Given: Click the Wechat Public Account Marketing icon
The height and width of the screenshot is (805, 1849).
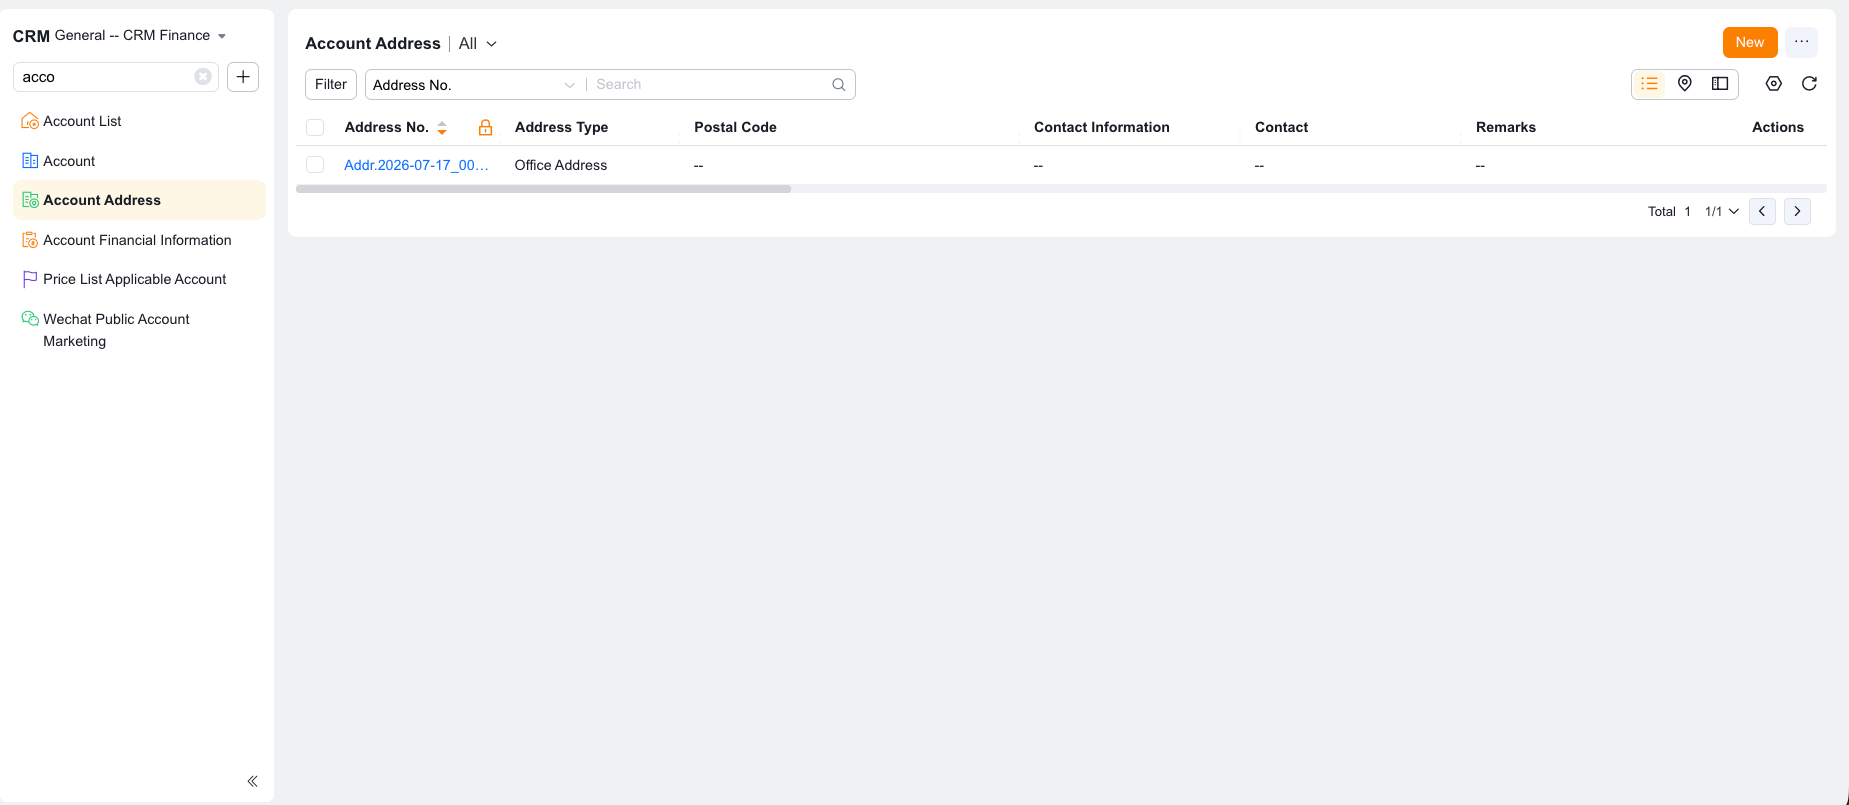Looking at the screenshot, I should coord(30,319).
